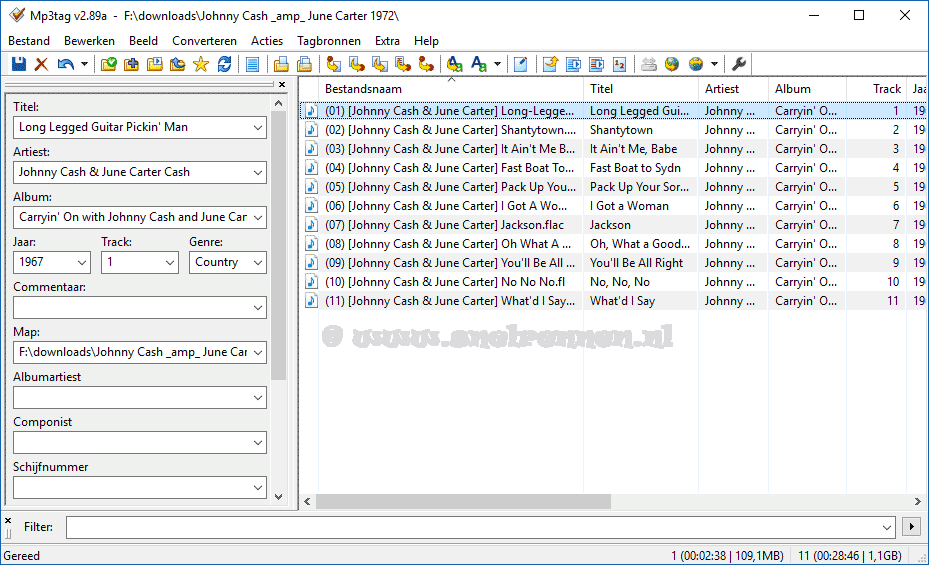
Task: Open the Help menu
Action: [426, 41]
